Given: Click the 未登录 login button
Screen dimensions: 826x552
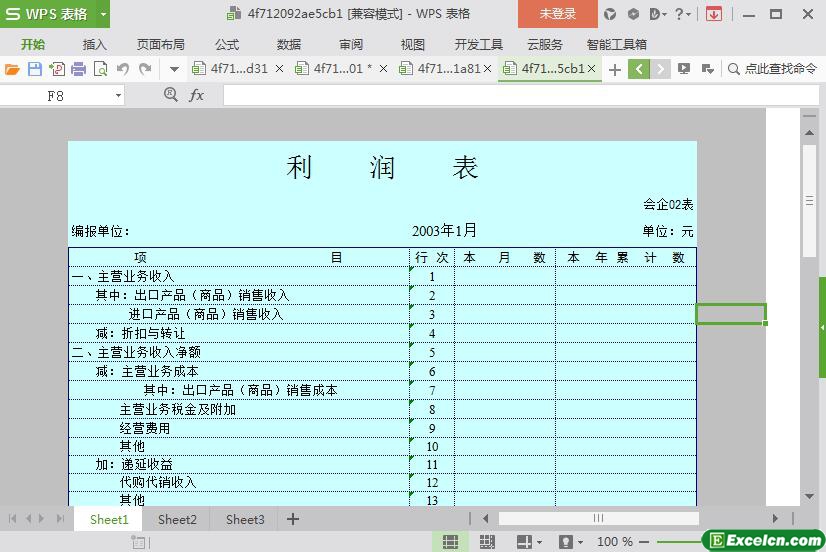Looking at the screenshot, I should click(558, 14).
